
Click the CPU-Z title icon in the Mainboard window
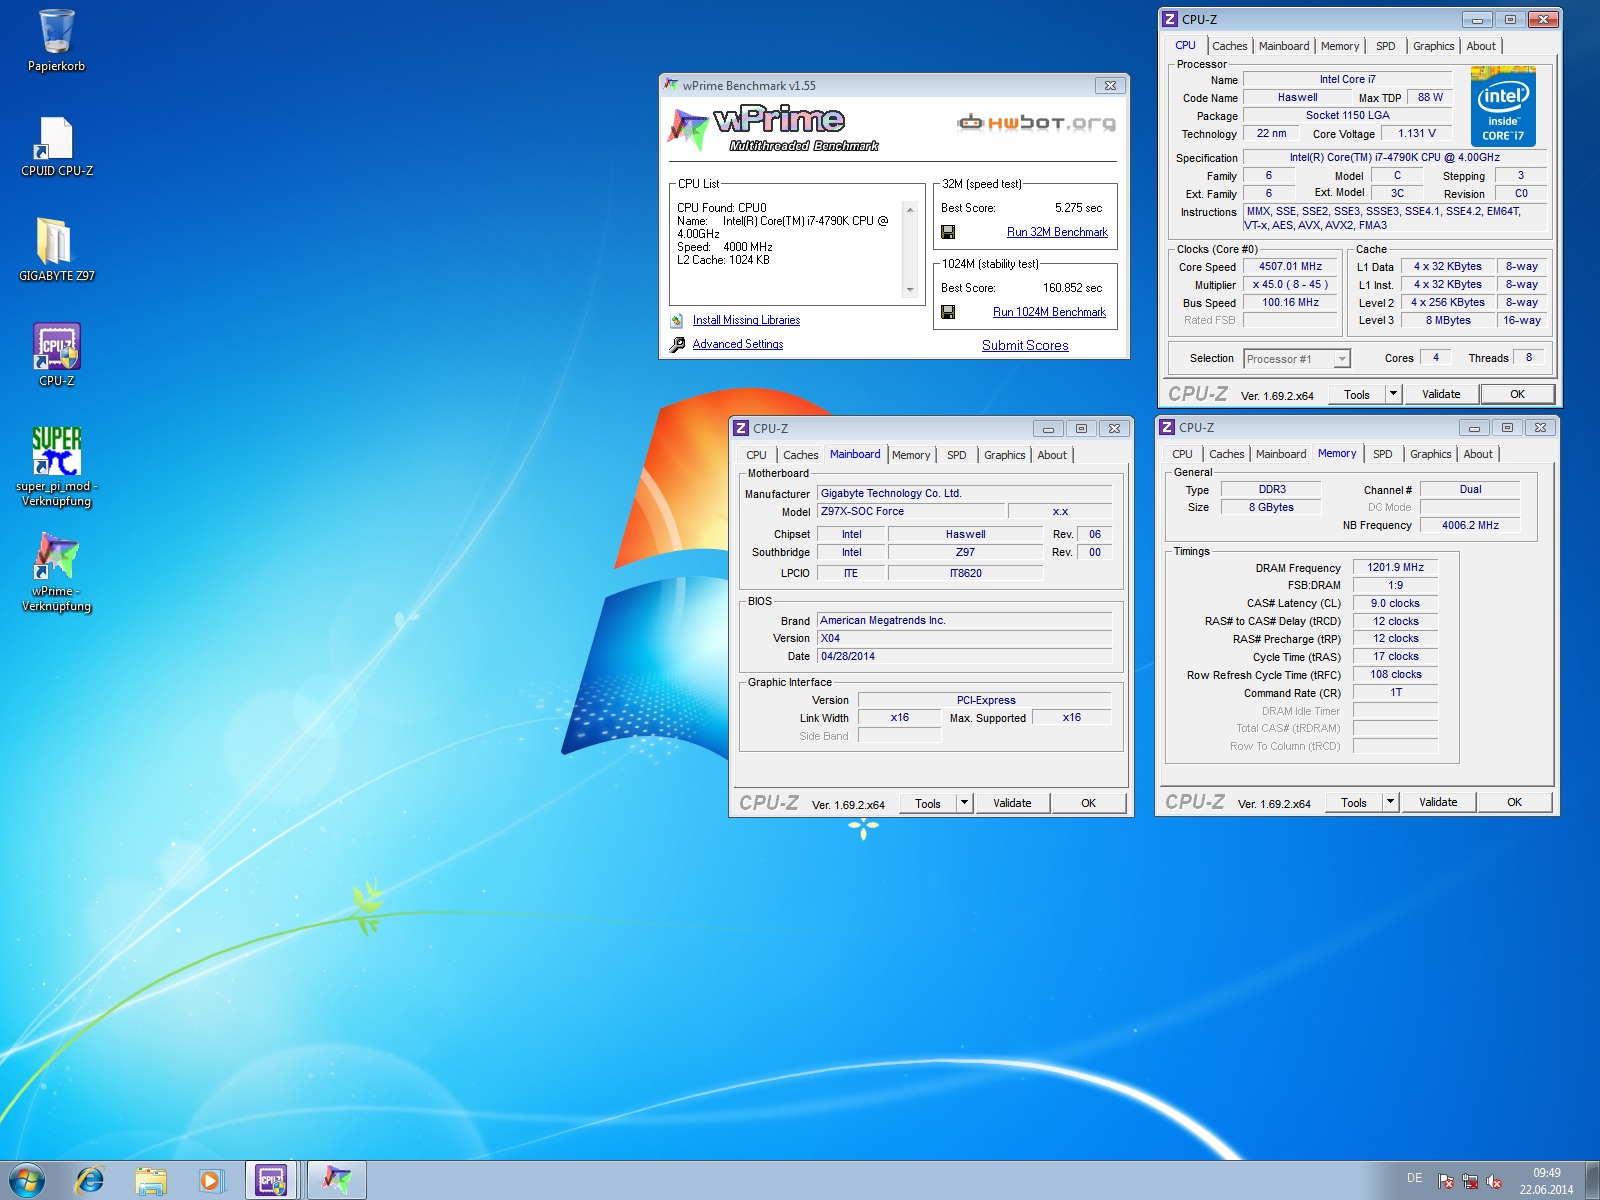[x=741, y=428]
